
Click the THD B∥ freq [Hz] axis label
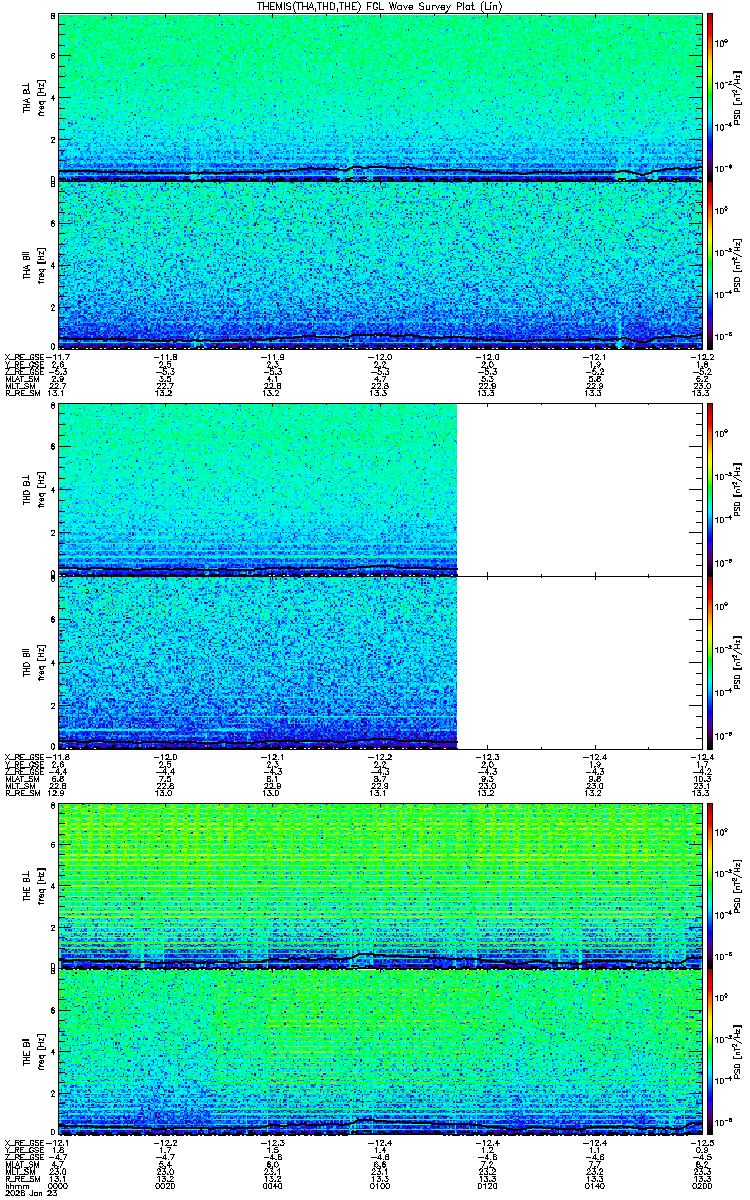coord(42,661)
